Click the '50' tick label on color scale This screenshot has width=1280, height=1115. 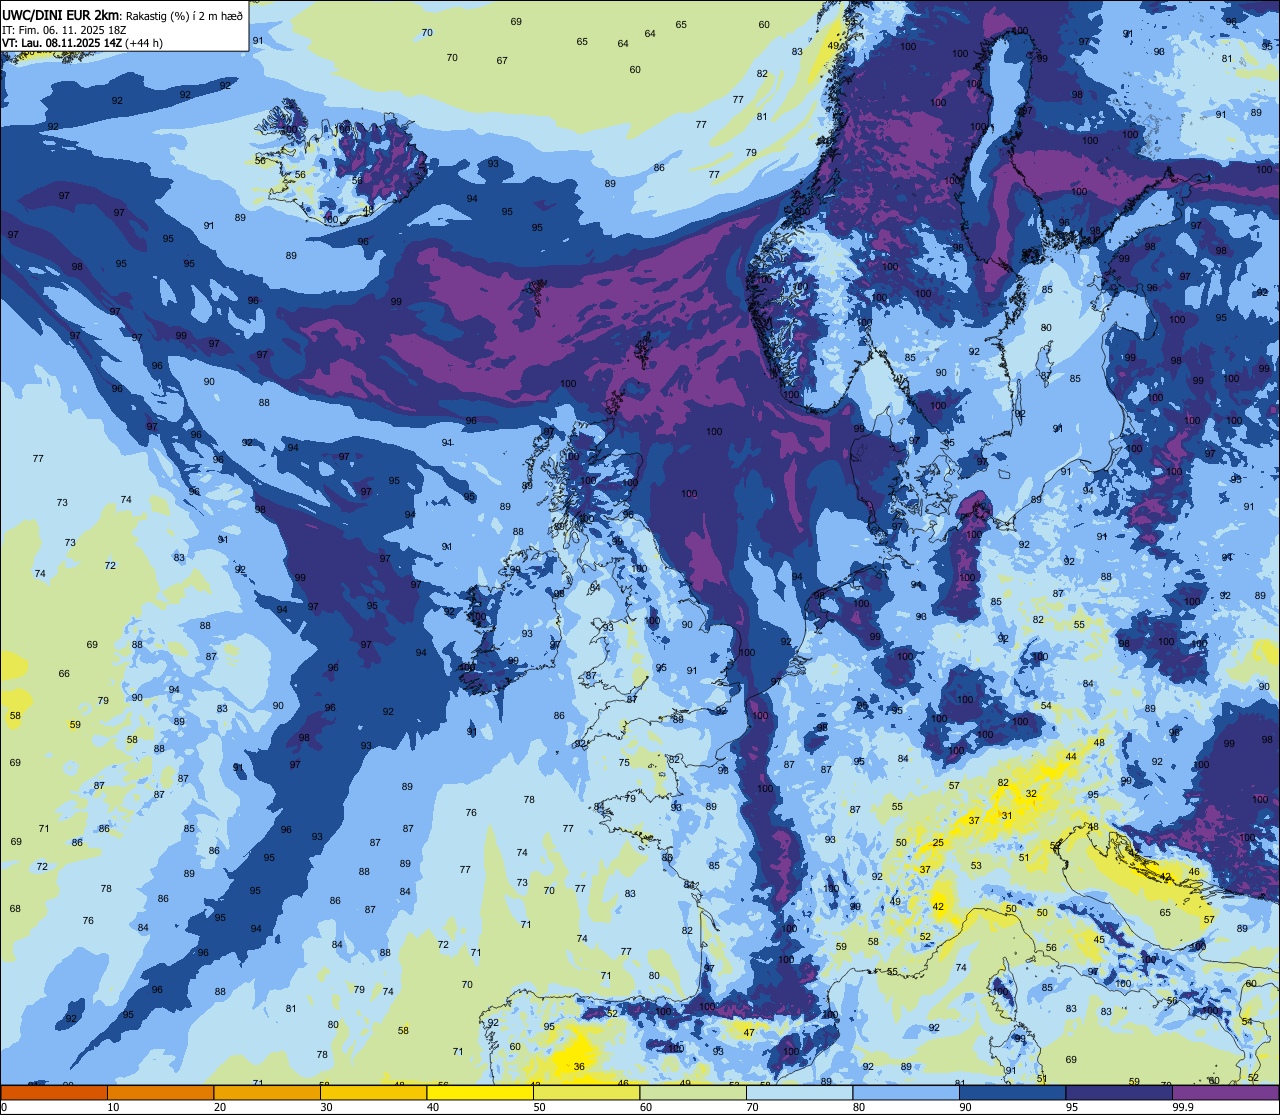click(x=539, y=1107)
